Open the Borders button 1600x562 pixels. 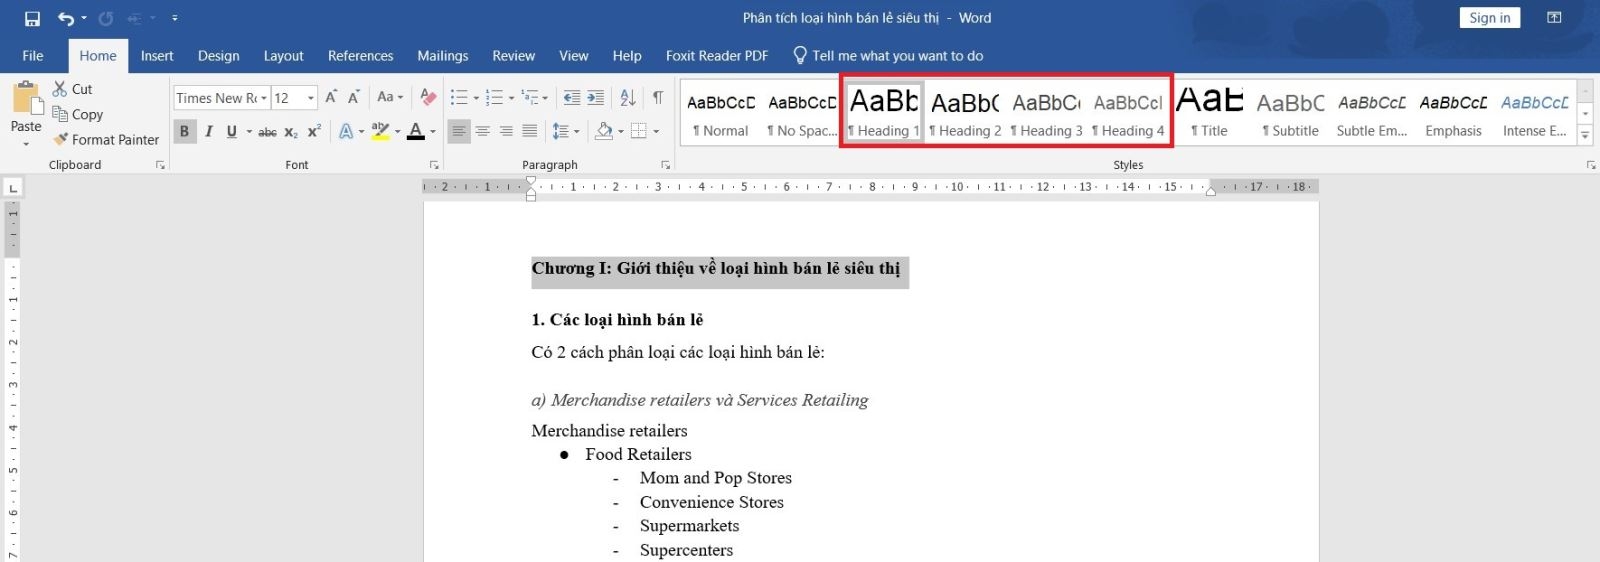pos(639,131)
